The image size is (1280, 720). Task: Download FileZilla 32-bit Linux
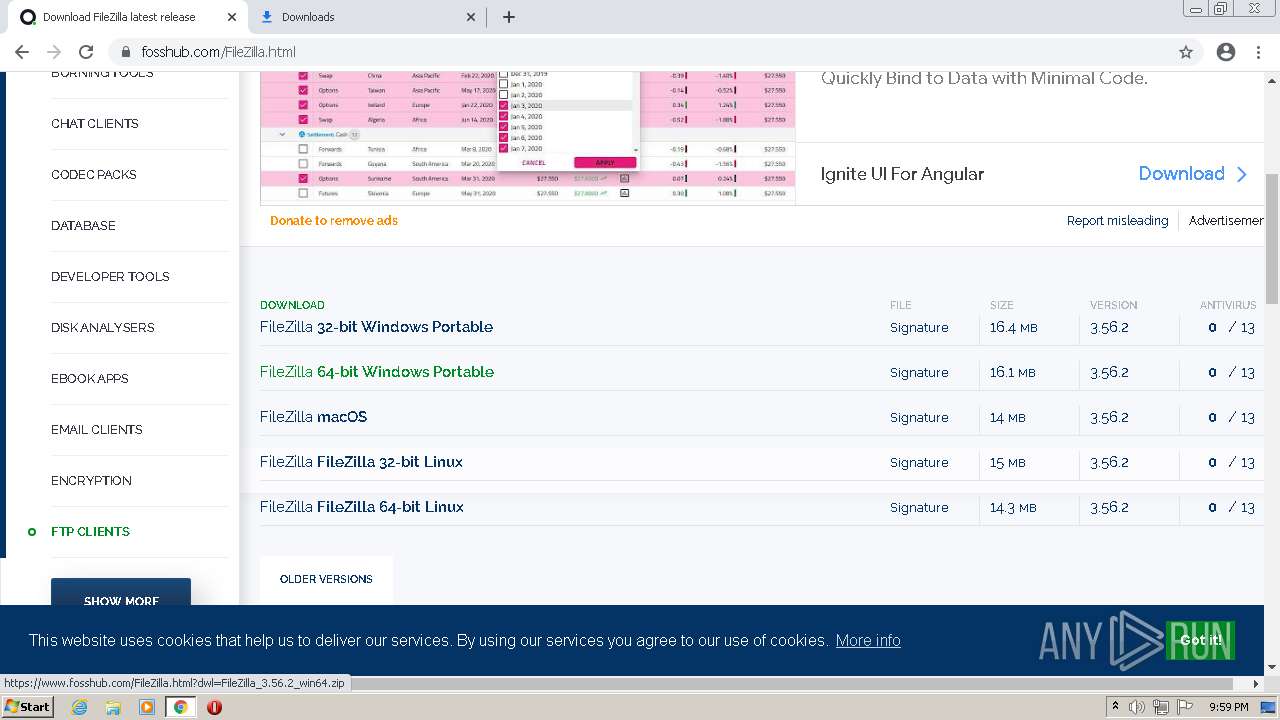361,462
